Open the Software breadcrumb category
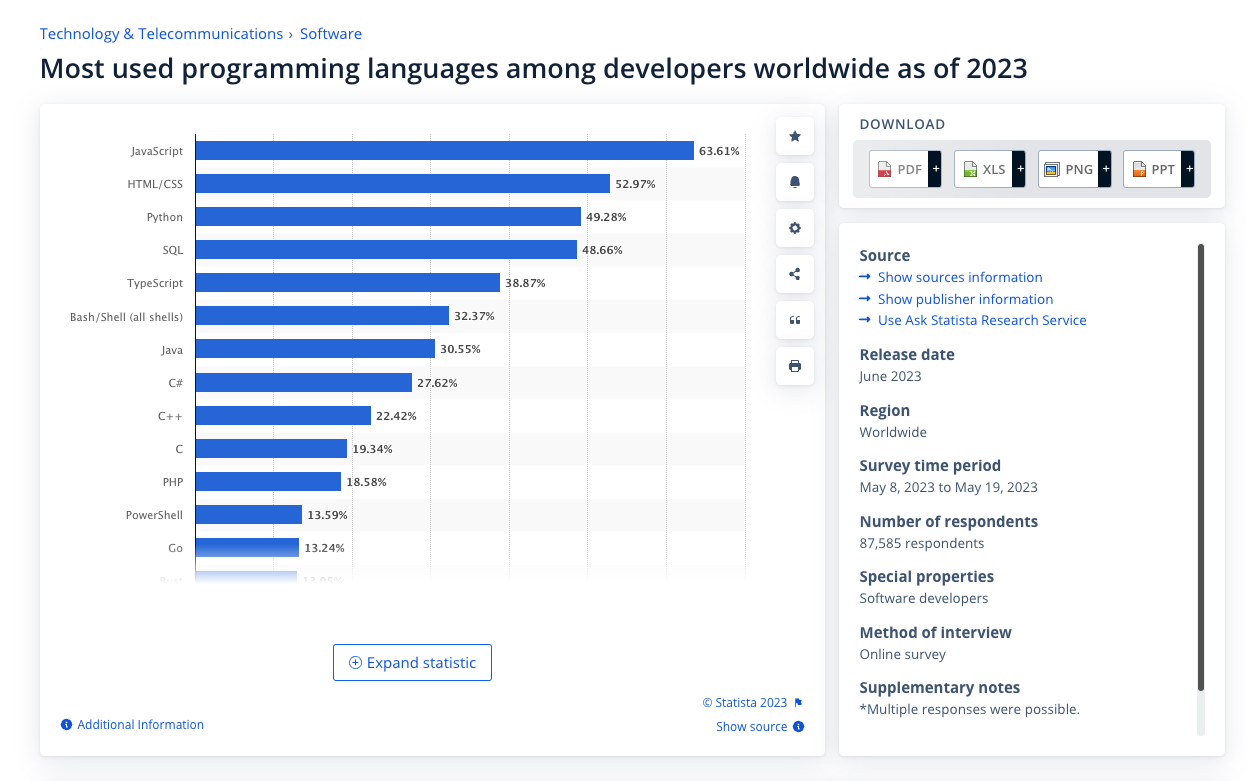The width and height of the screenshot is (1247, 781). [331, 34]
